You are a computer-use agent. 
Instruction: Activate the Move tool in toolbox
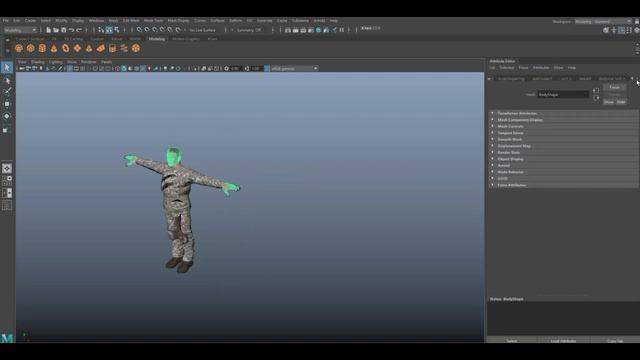(x=7, y=104)
